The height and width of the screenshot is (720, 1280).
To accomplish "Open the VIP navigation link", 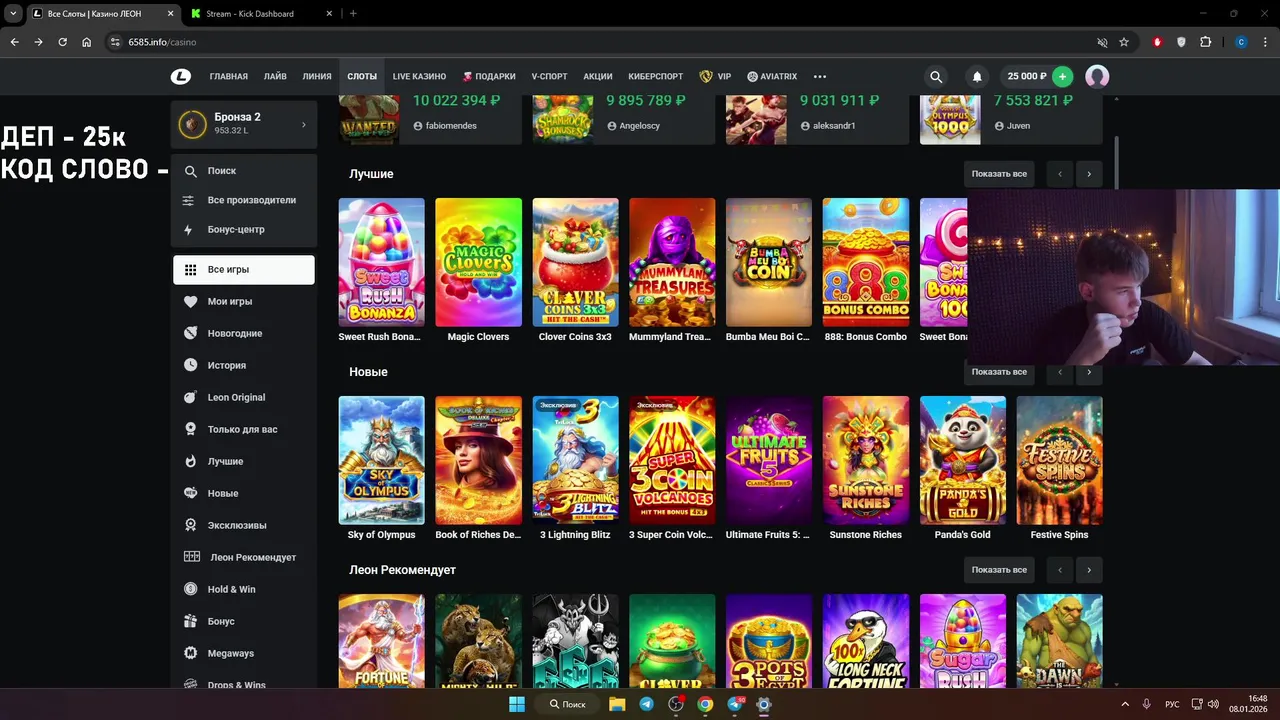I will click(715, 76).
